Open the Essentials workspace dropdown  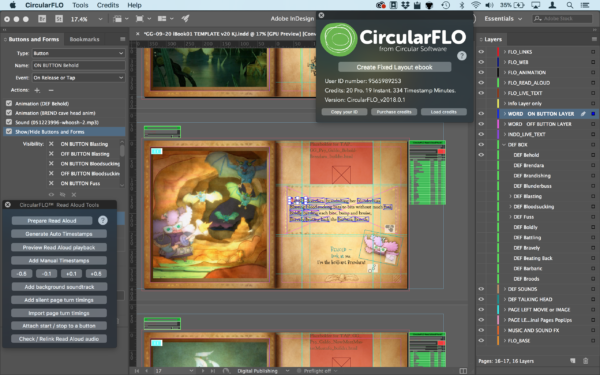pyautogui.click(x=503, y=18)
